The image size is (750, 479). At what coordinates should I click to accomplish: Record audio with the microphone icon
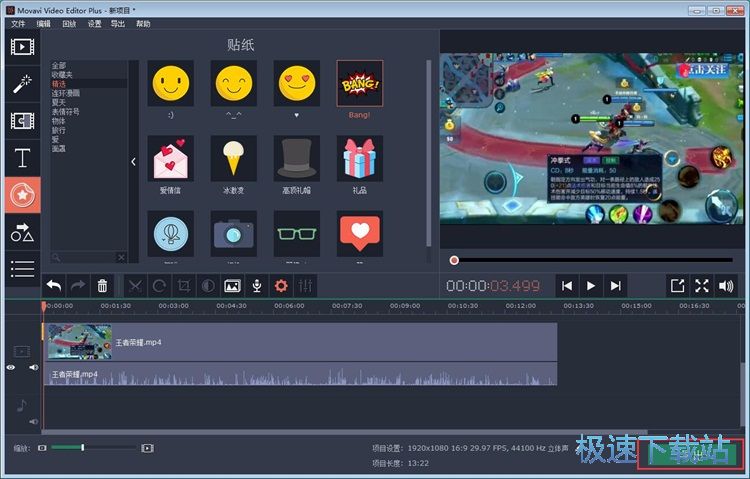[257, 286]
